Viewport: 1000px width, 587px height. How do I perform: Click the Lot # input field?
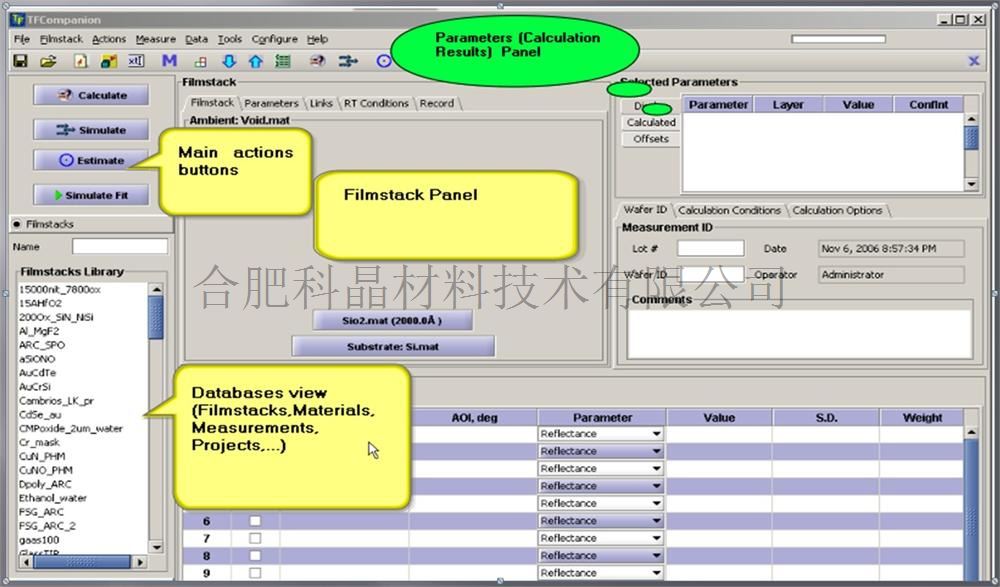coord(710,248)
